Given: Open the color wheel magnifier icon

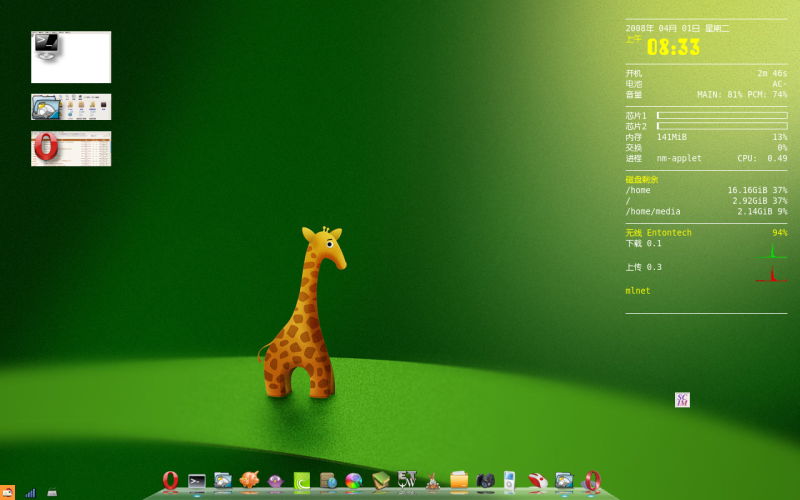Looking at the screenshot, I should [354, 481].
